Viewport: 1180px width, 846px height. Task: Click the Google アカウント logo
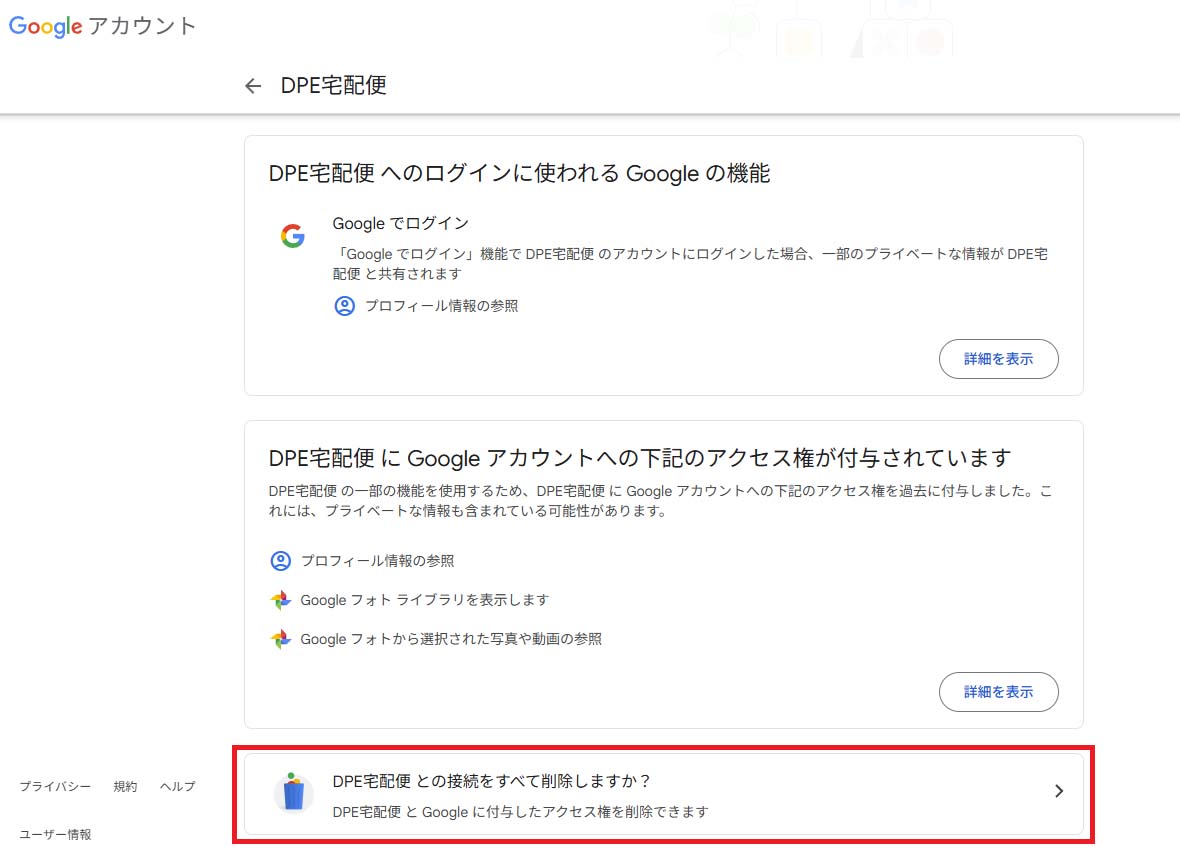pos(102,26)
